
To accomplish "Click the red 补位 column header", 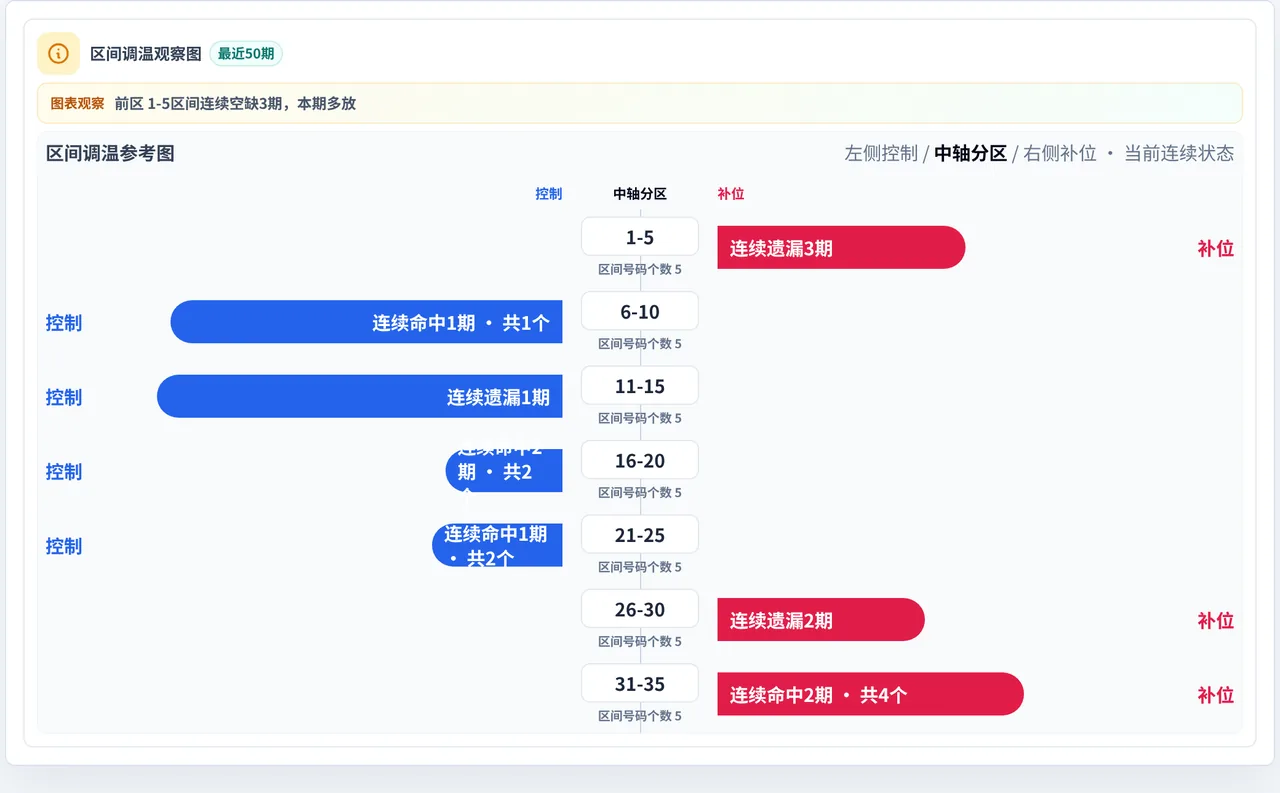I will point(731,194).
